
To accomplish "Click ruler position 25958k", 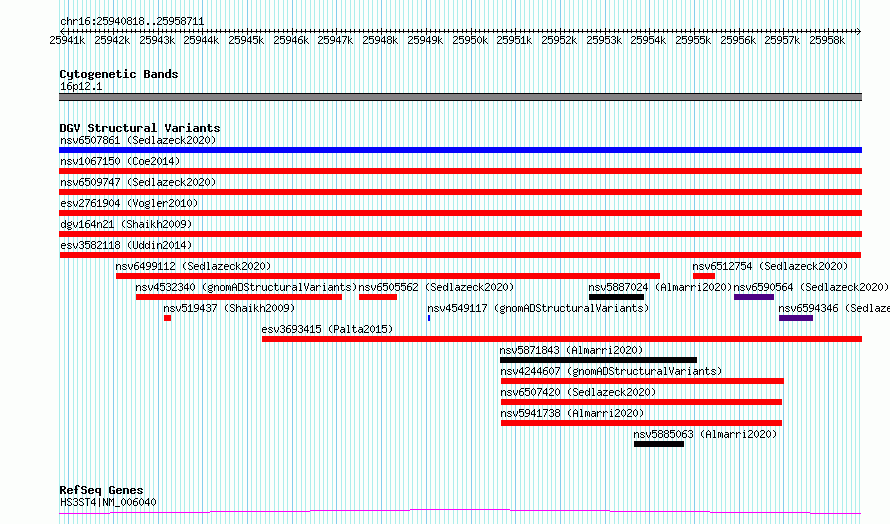I will 827,41.
